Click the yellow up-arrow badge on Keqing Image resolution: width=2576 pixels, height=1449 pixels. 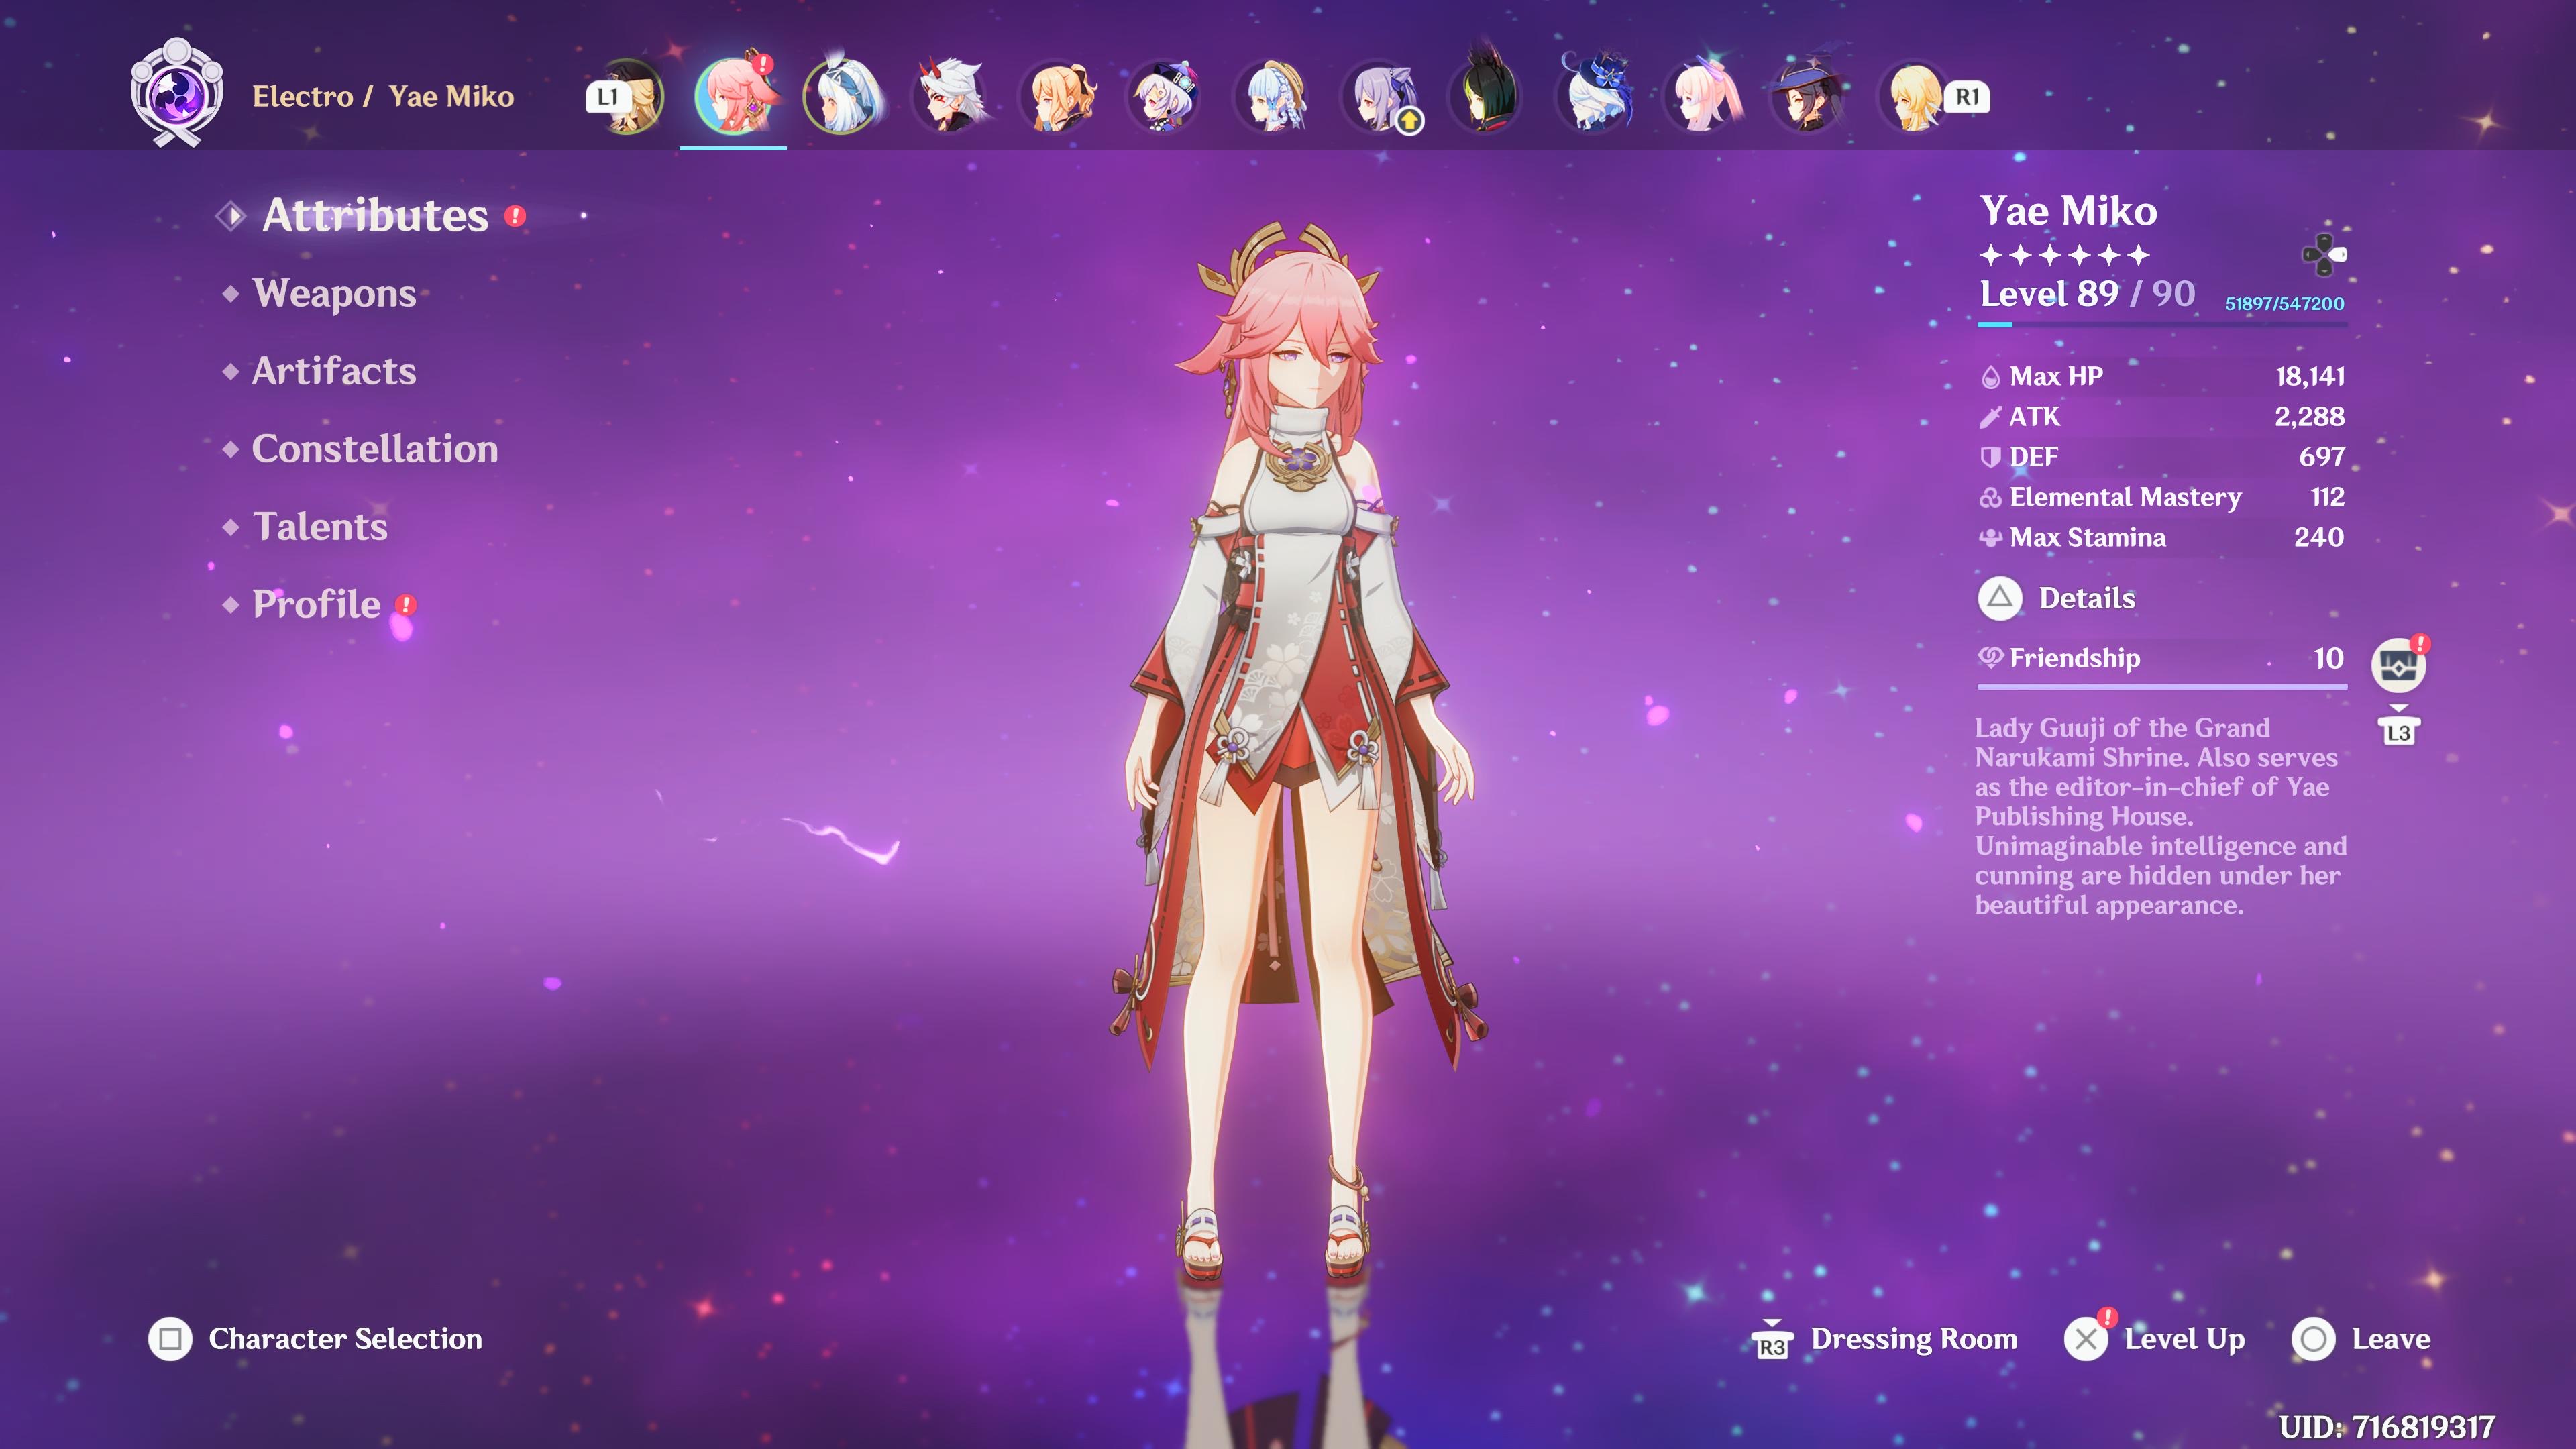point(1409,122)
